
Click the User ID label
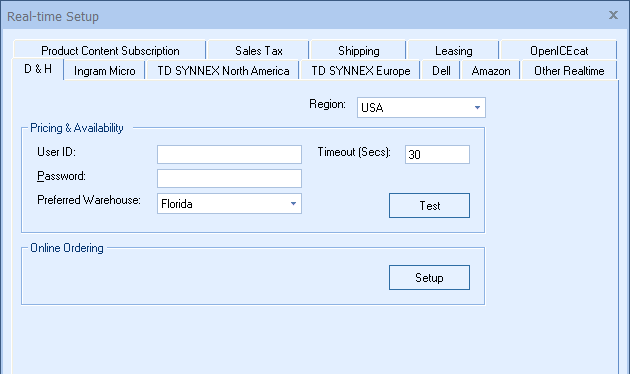56,152
